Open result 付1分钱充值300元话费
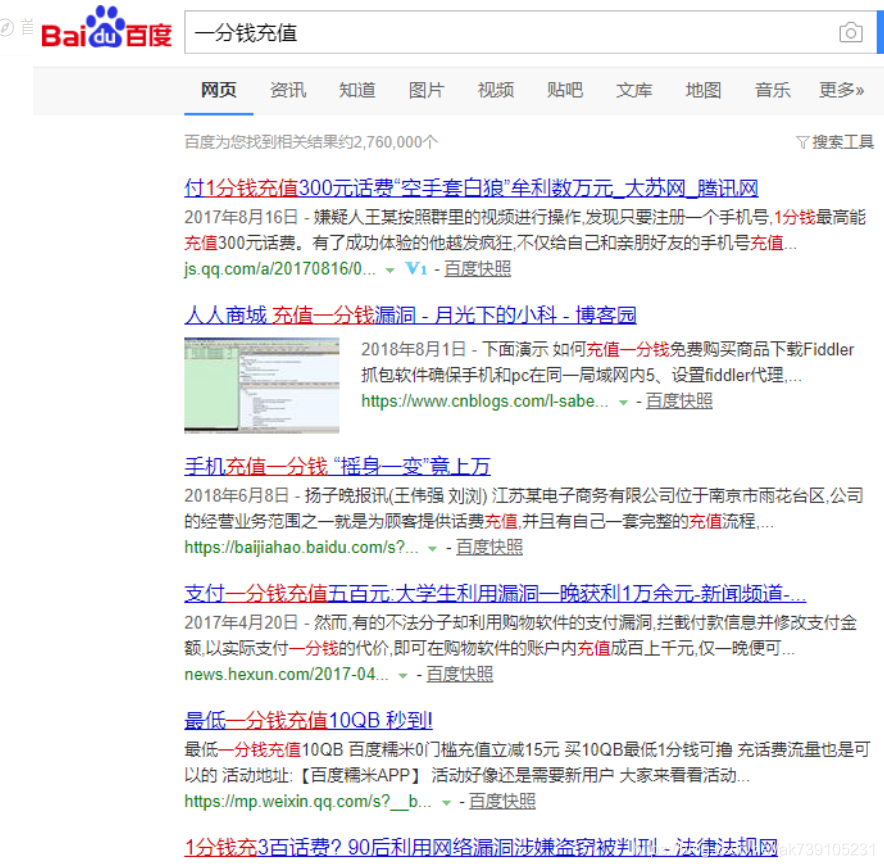 click(471, 188)
